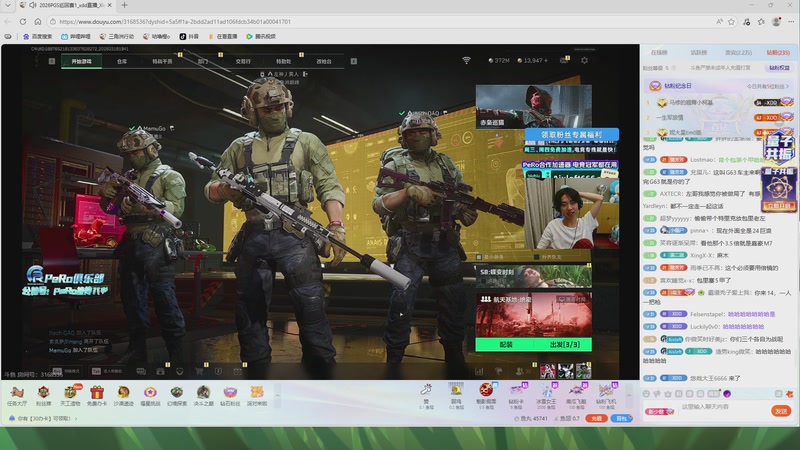Click username Felsenstapel in chat
800x450 pixels.
click(707, 314)
